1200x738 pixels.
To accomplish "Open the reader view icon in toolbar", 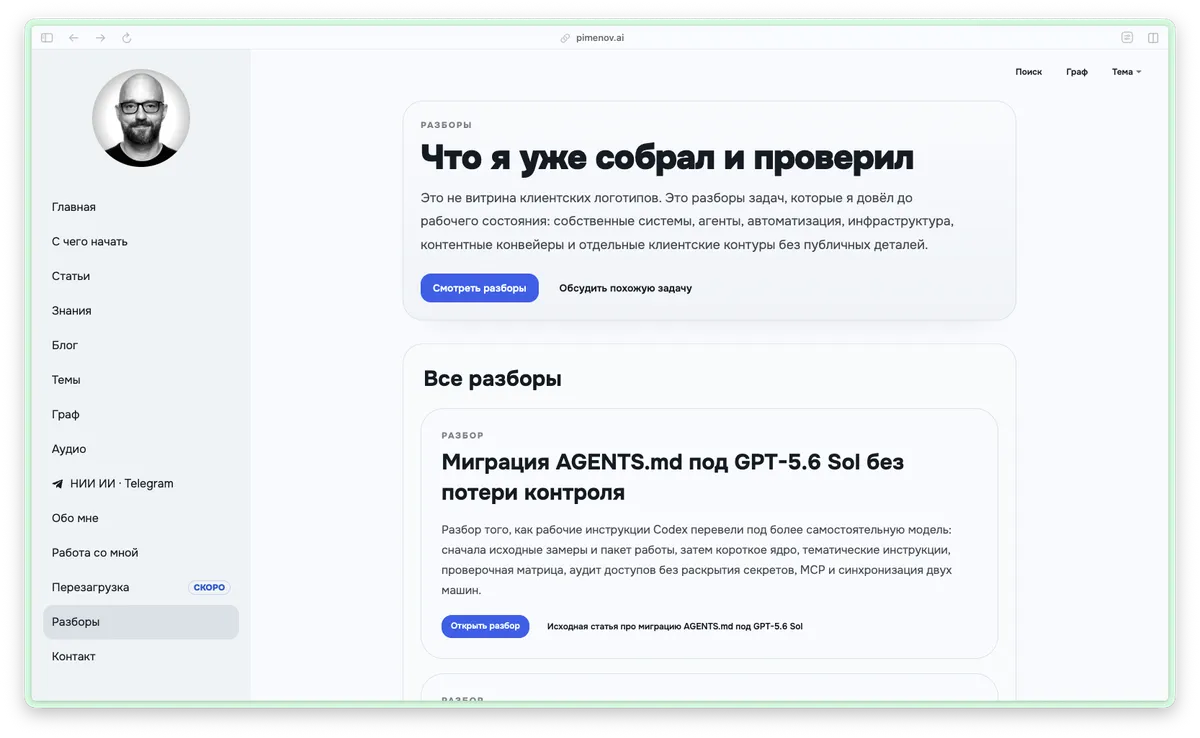I will pyautogui.click(x=1127, y=38).
